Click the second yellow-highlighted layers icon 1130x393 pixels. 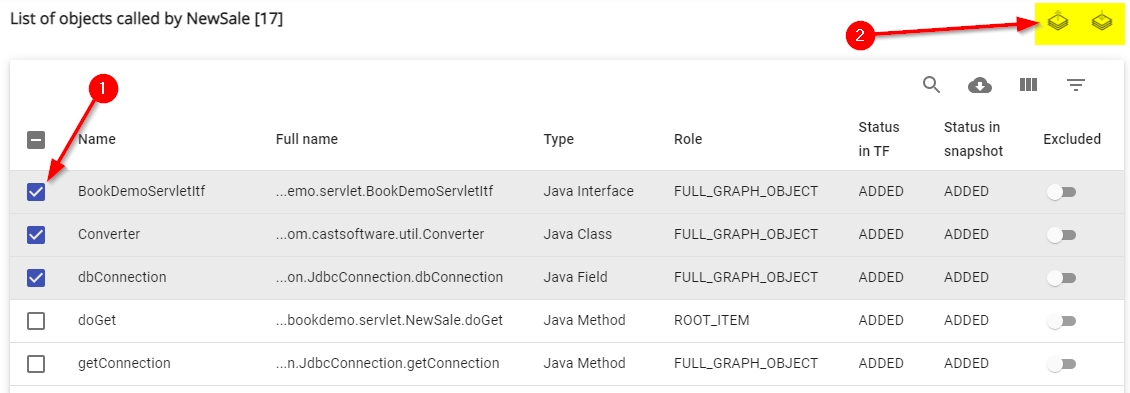(x=1101, y=22)
